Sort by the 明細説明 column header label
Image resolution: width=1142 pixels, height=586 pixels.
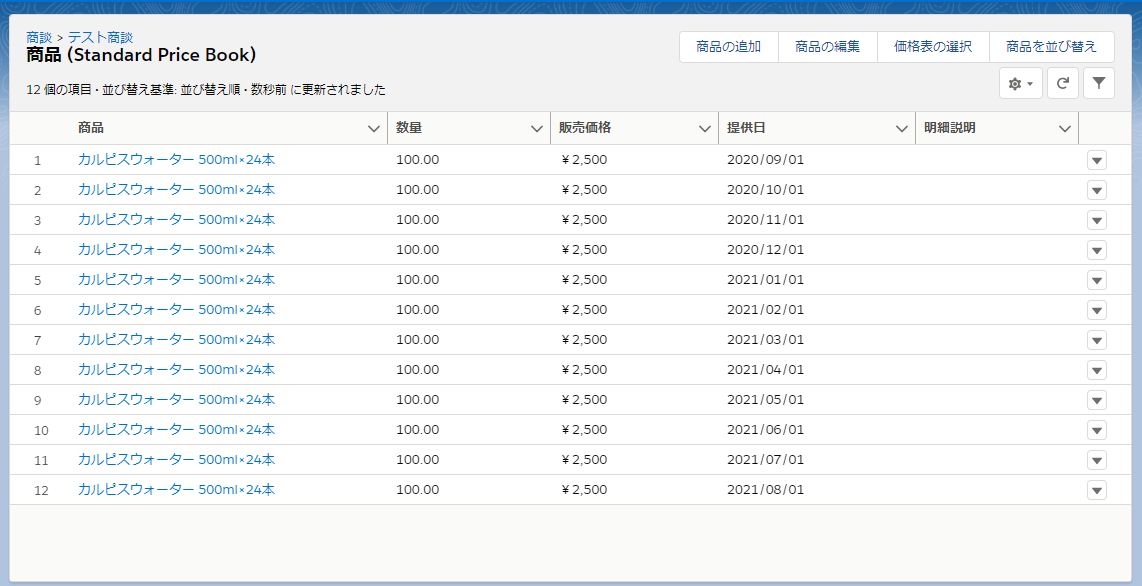[950, 128]
